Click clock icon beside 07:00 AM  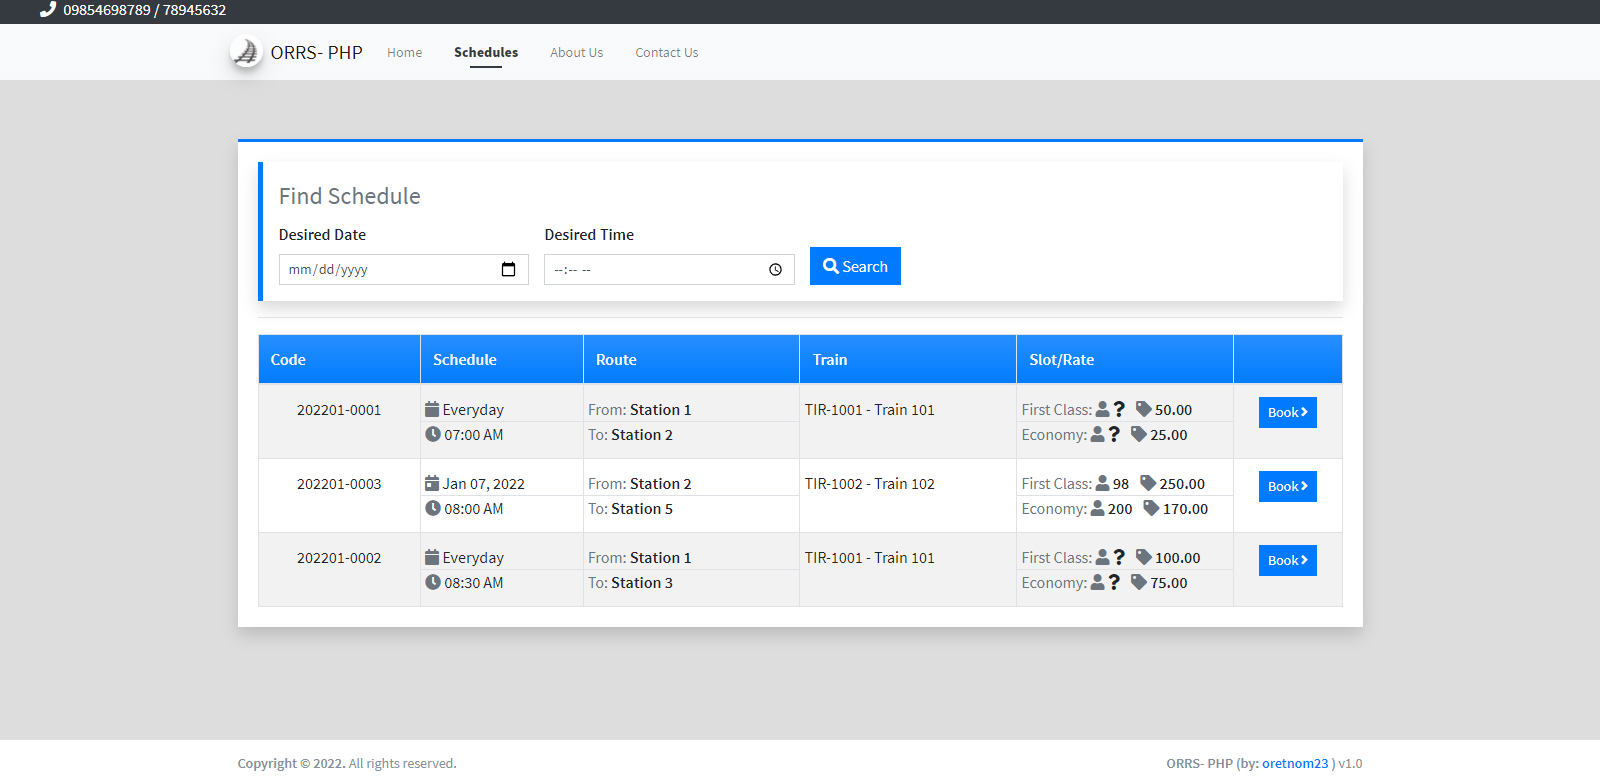click(433, 434)
